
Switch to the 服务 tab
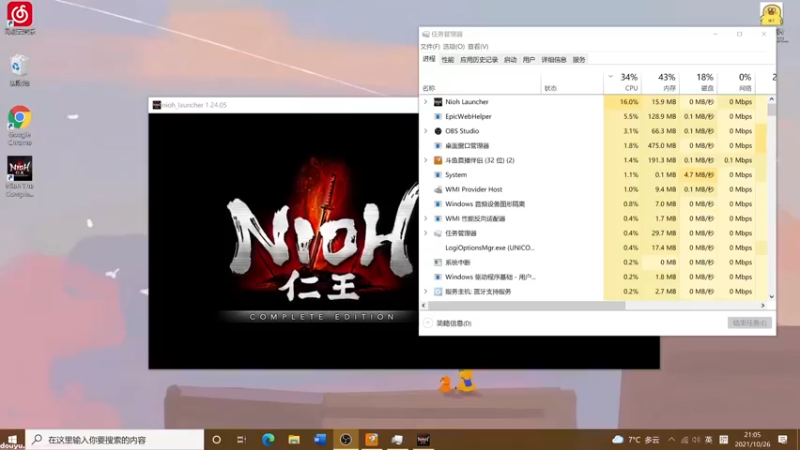click(579, 60)
